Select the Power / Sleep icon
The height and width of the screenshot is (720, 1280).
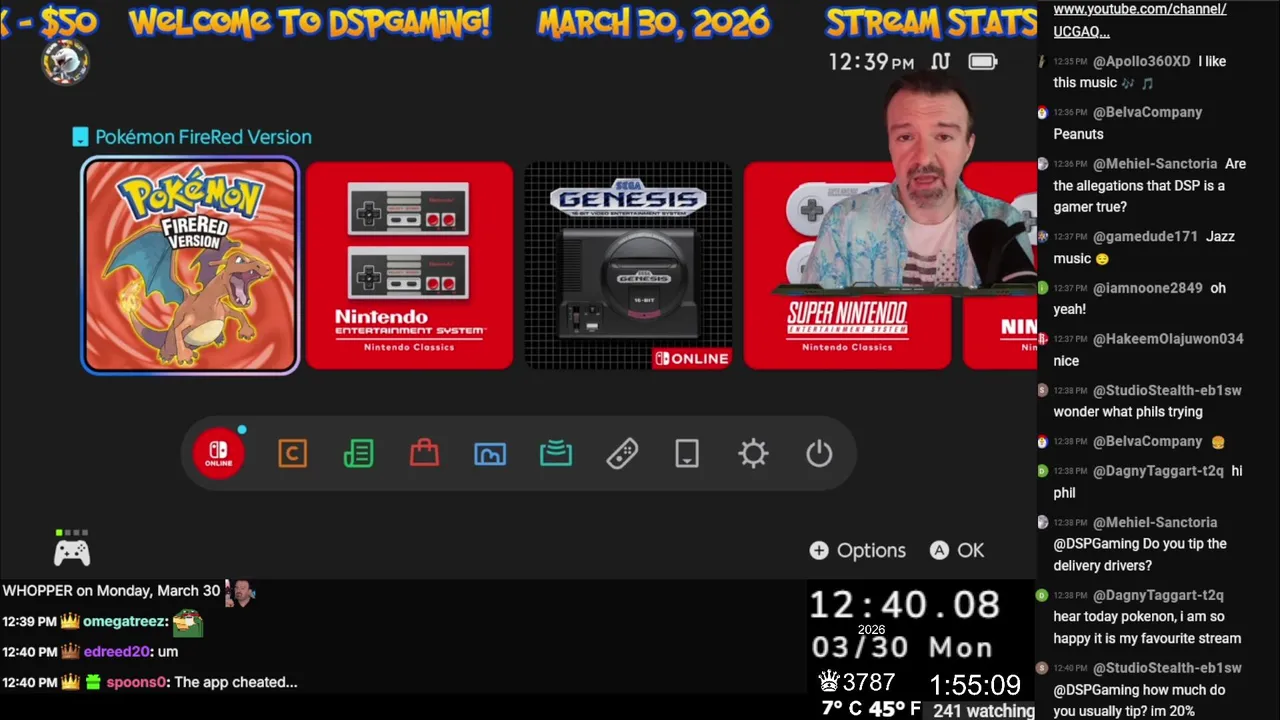[x=819, y=454]
